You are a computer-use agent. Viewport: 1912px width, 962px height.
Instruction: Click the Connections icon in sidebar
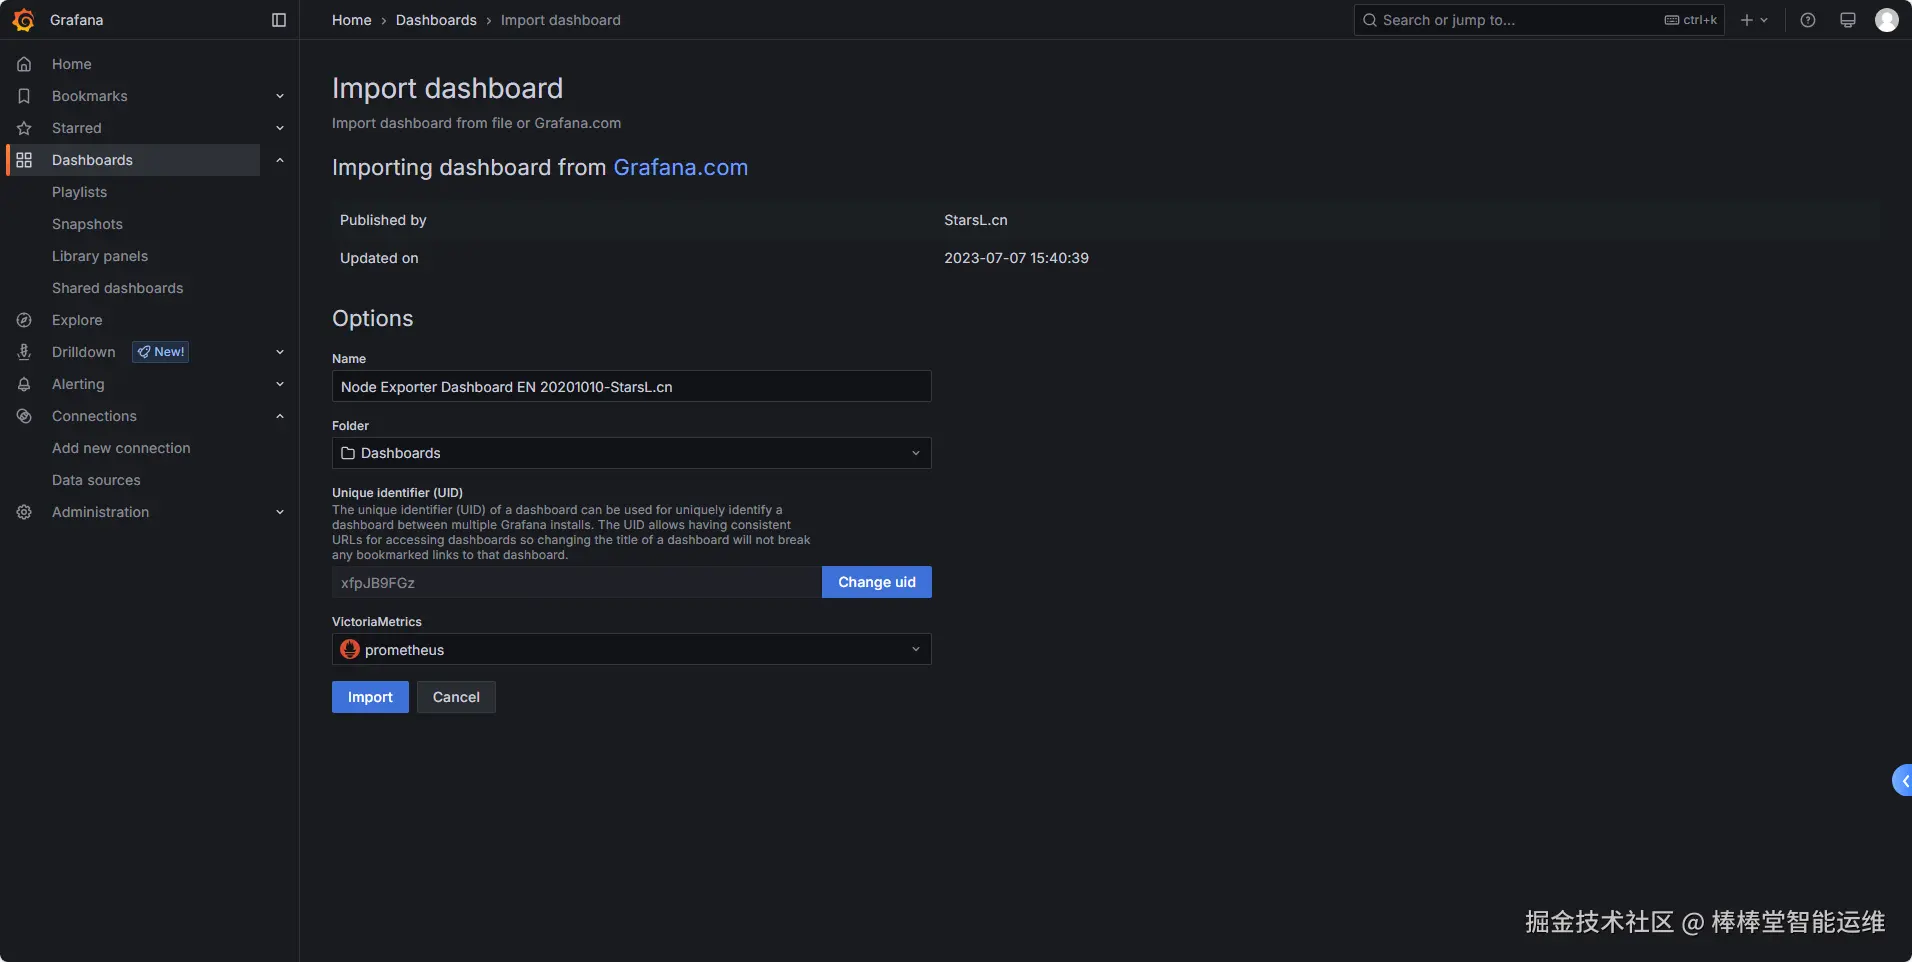click(24, 416)
